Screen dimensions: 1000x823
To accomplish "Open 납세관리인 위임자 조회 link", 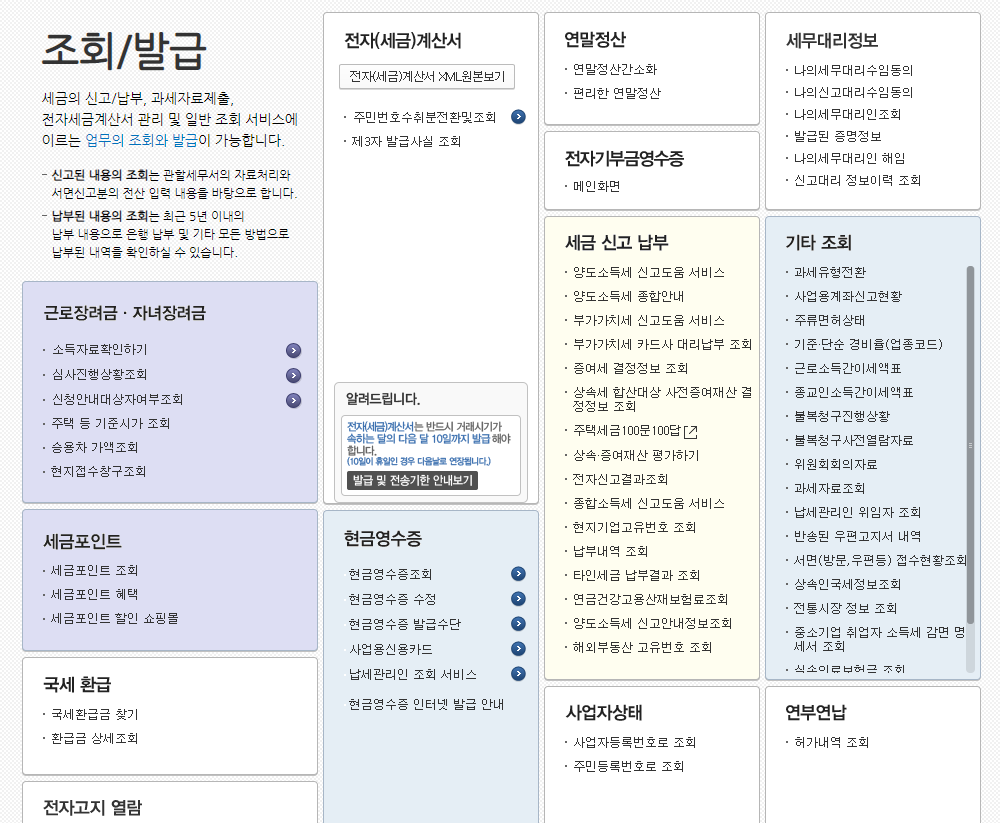I will pyautogui.click(x=857, y=512).
